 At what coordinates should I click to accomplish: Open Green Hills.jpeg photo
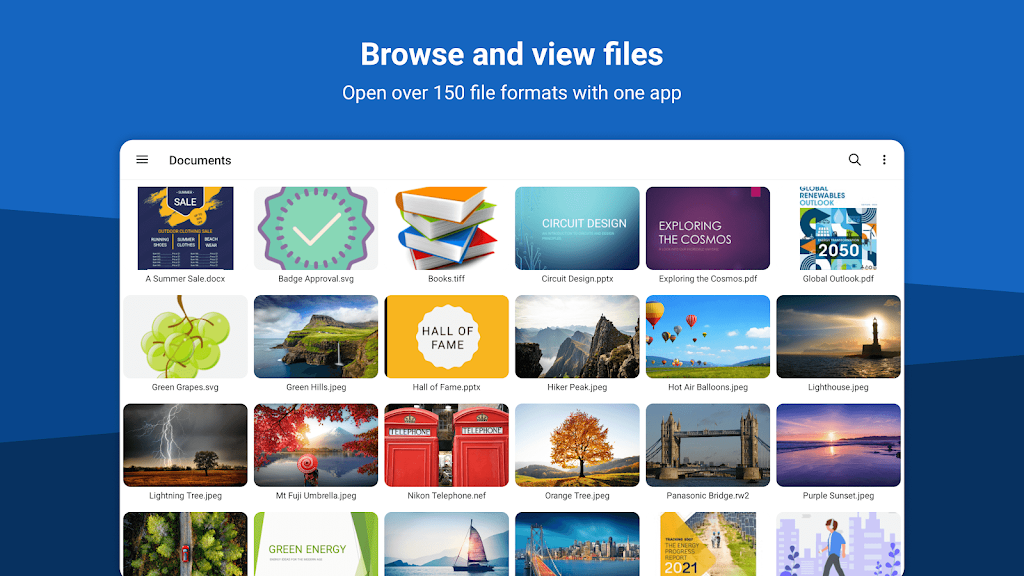(x=316, y=337)
